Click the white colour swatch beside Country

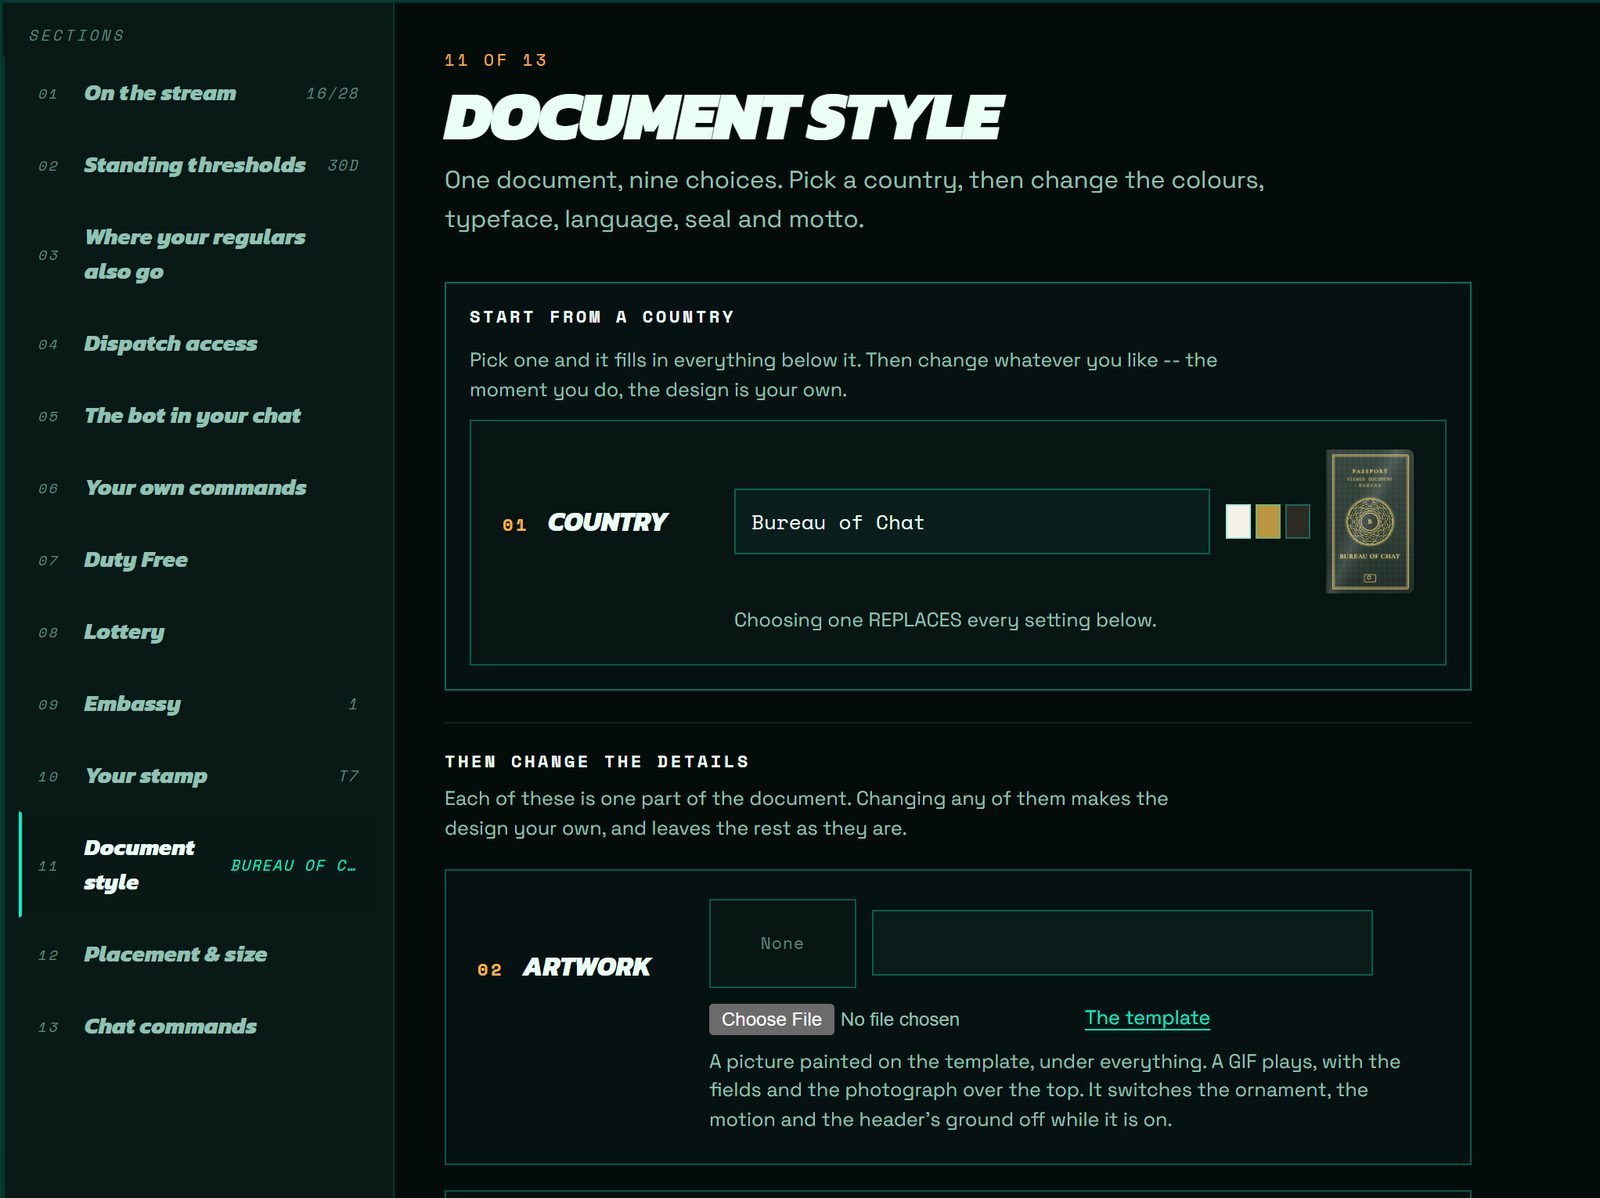click(1238, 522)
